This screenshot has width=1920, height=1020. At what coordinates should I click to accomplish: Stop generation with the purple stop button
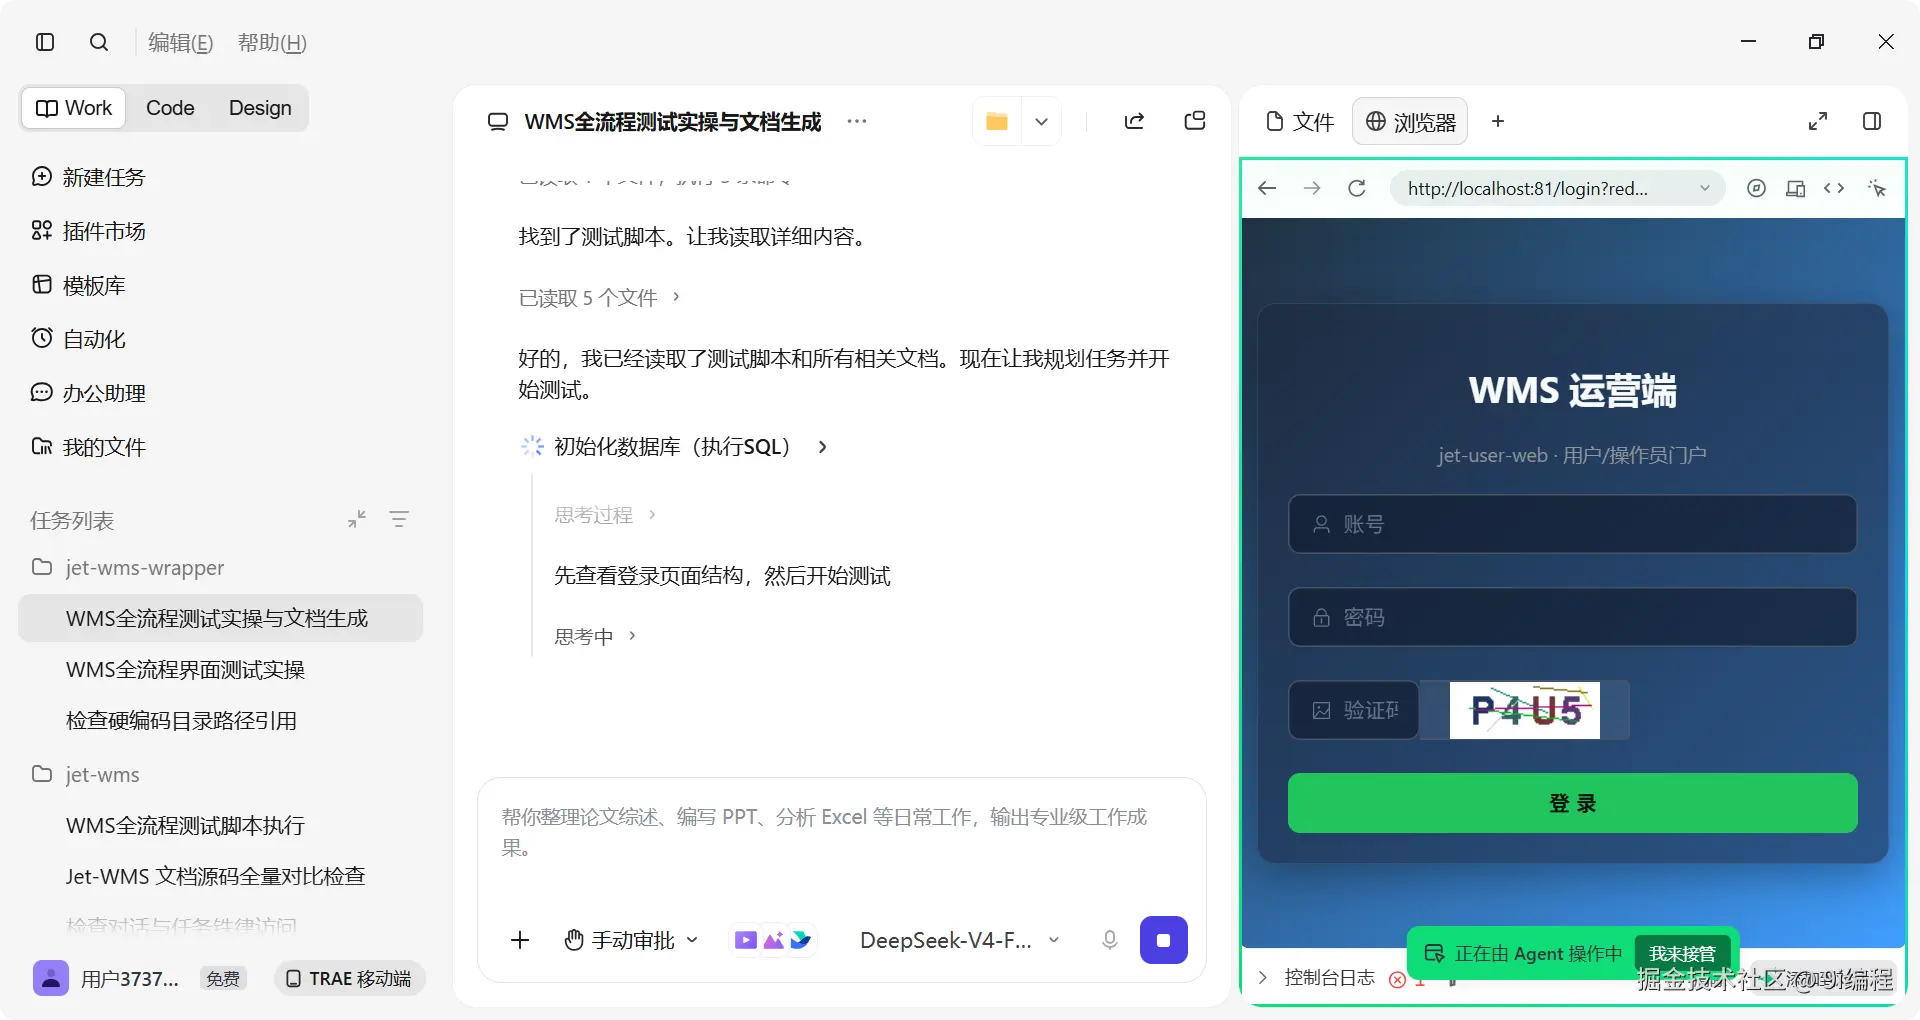click(1164, 940)
